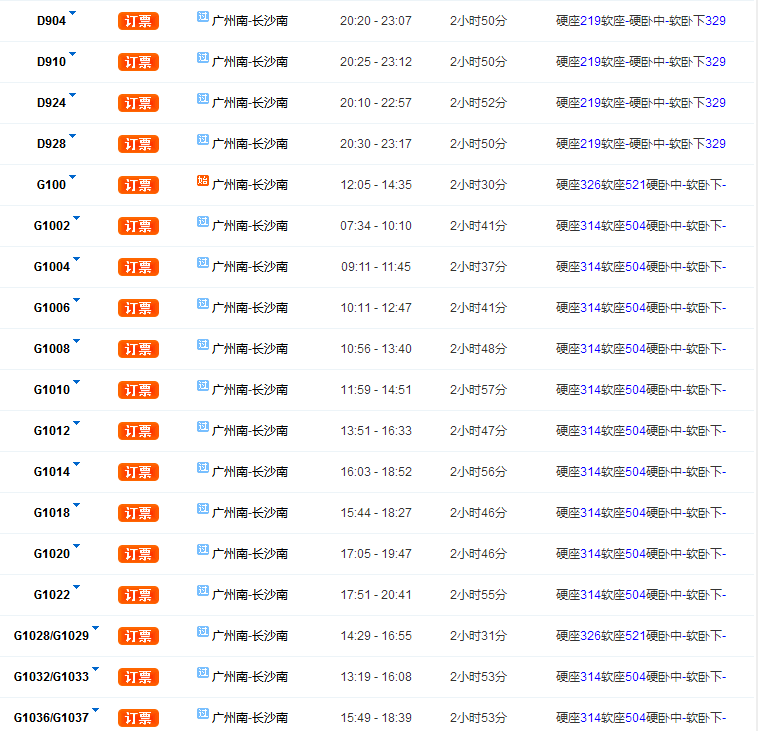Open the arrow beside G1032/G1033

pyautogui.click(x=95, y=668)
